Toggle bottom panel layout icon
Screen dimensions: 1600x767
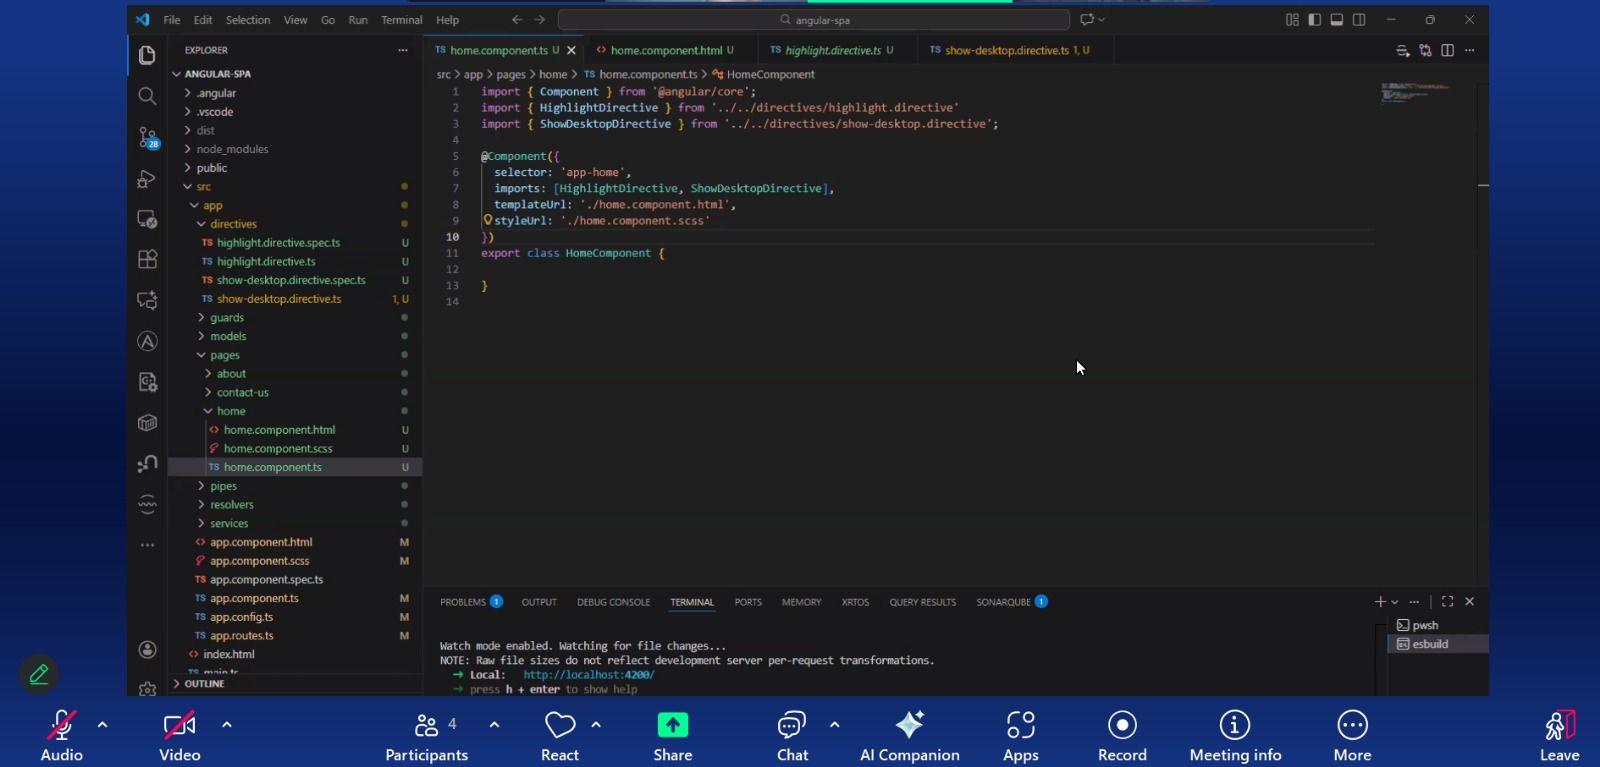pyautogui.click(x=1336, y=20)
